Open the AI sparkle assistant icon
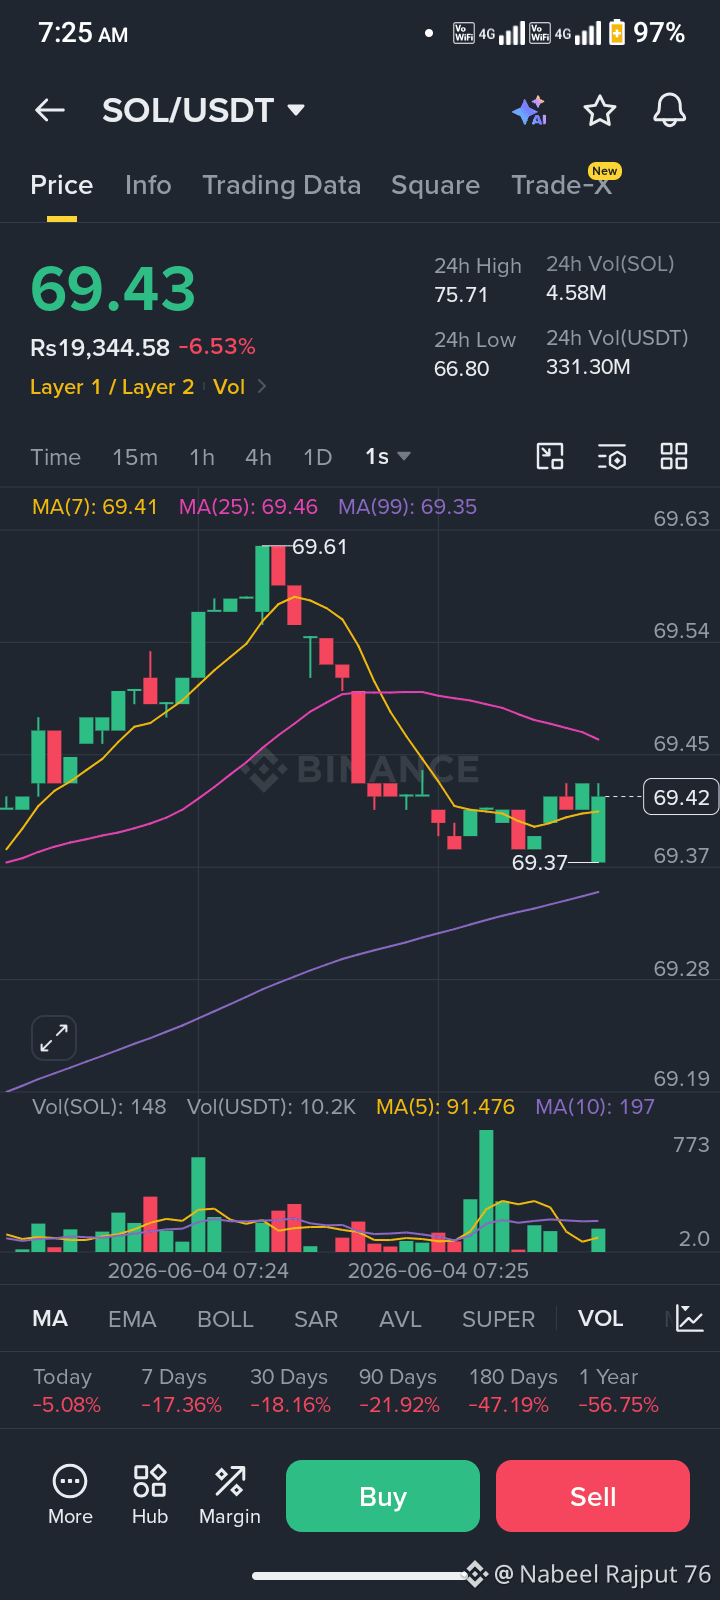The height and width of the screenshot is (1600, 720). 529,110
